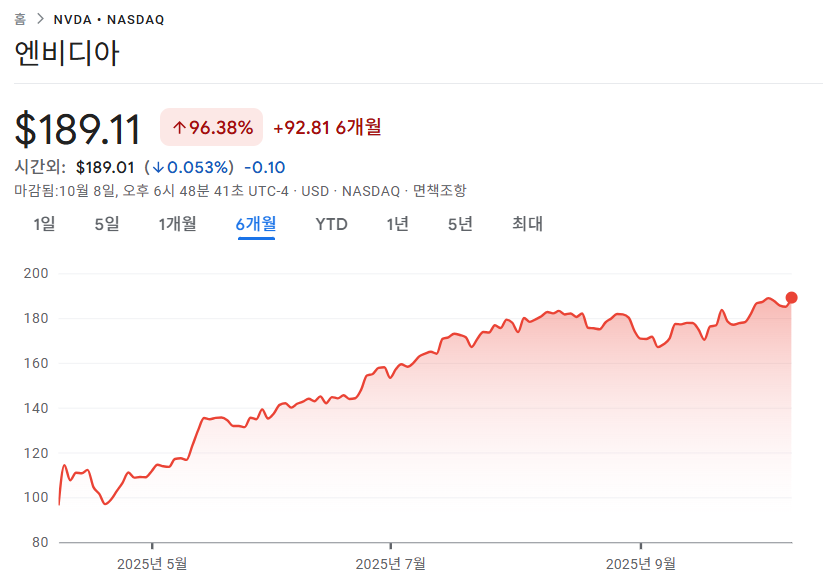The height and width of the screenshot is (586, 823).
Task: Click the 2025년 7월 axis label
Action: coord(390,564)
